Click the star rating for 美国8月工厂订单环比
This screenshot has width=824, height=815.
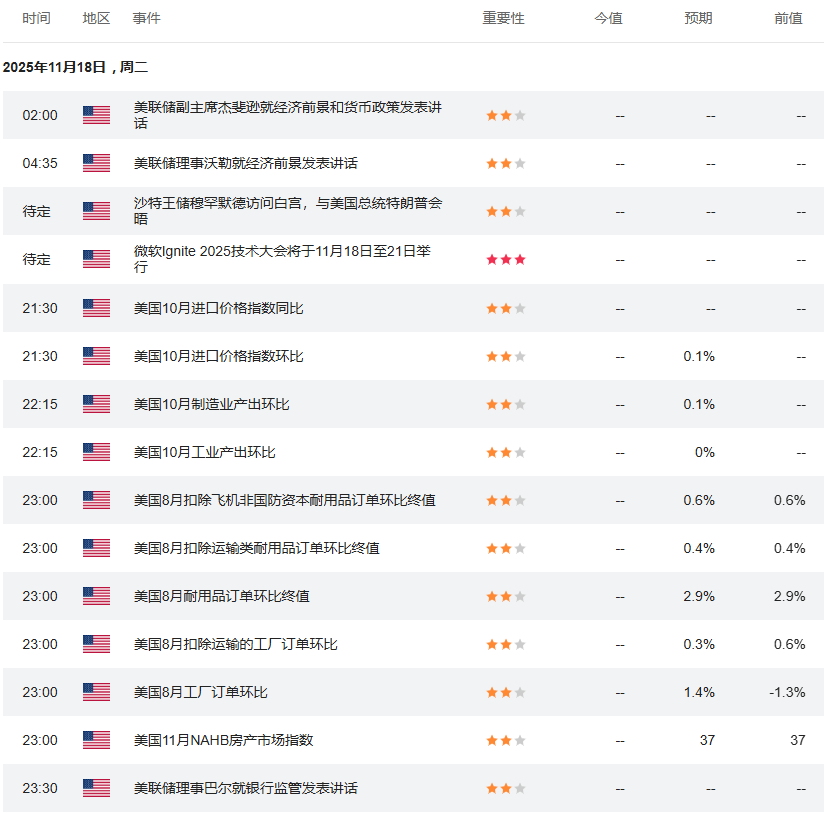[x=505, y=692]
